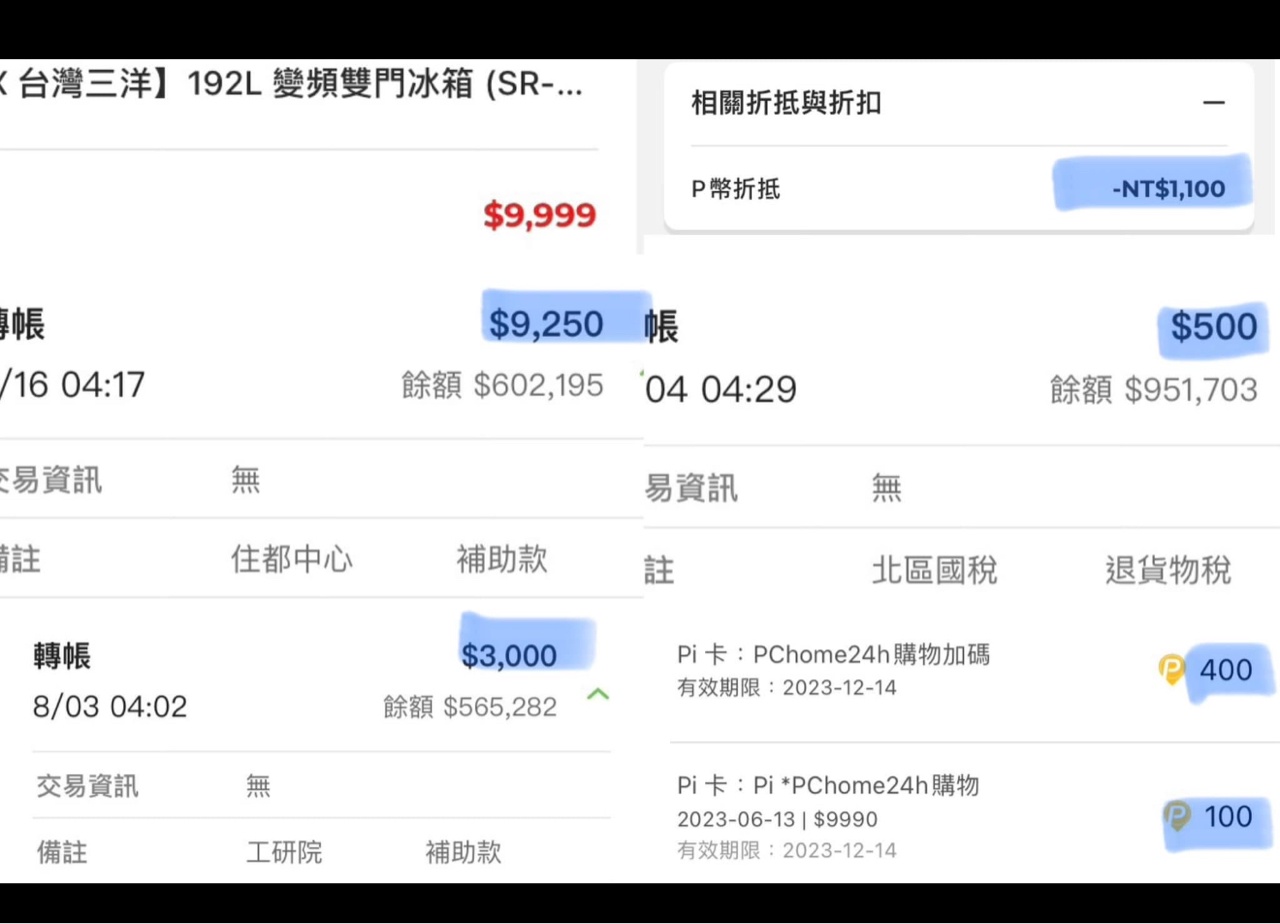Select the 工研院 remark
Image resolution: width=1280 pixels, height=924 pixels.
point(284,852)
